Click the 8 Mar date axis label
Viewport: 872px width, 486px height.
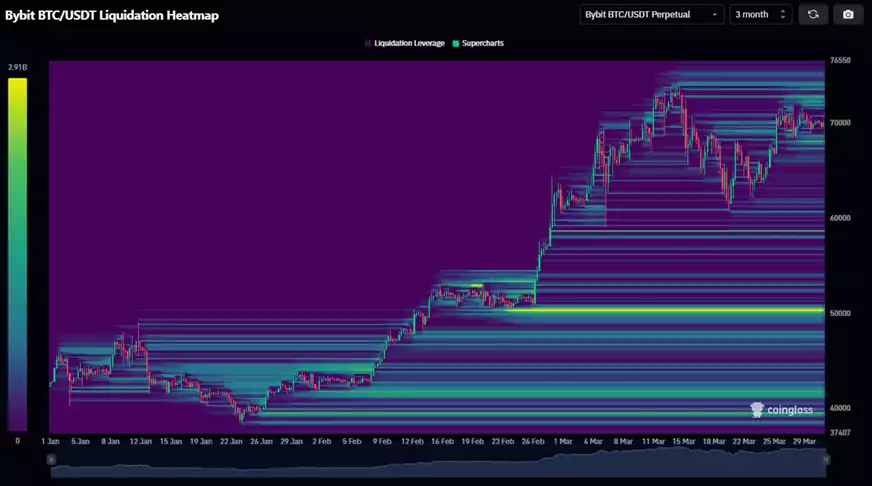click(x=623, y=442)
